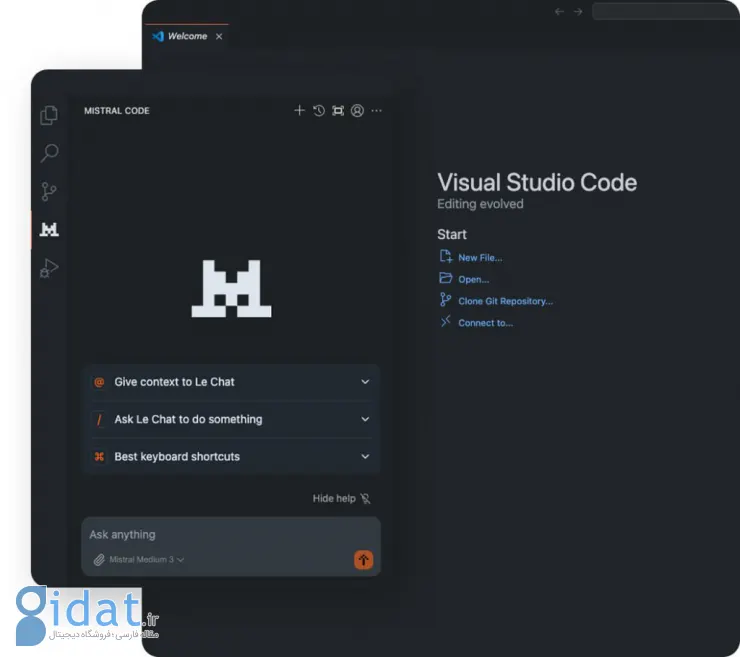Click the Clone Git branch icon
Image resolution: width=740 pixels, height=657 pixels.
pyautogui.click(x=445, y=300)
